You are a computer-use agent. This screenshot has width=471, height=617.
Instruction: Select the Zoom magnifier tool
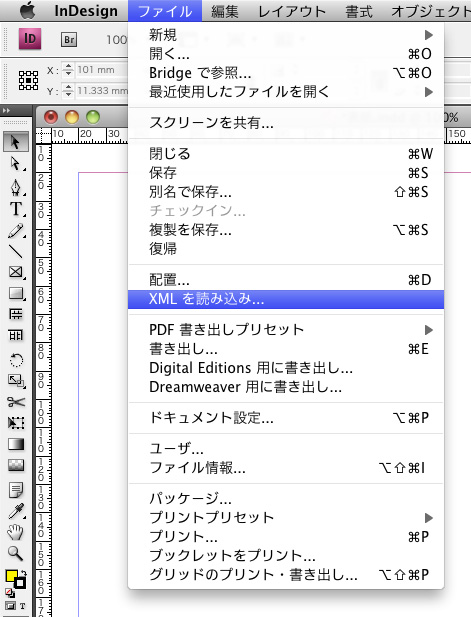click(x=16, y=554)
